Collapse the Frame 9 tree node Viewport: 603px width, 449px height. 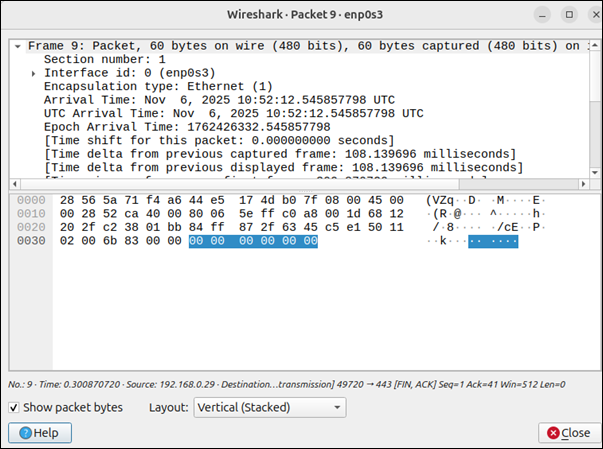click(18, 47)
